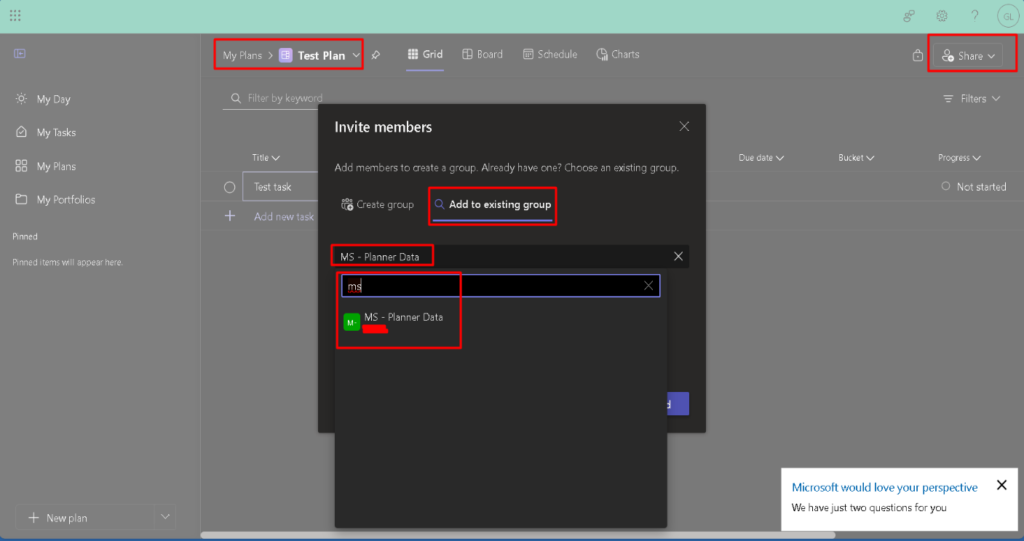The image size is (1024, 541).
Task: Click the My Plans breadcrumb link
Action: pos(242,56)
